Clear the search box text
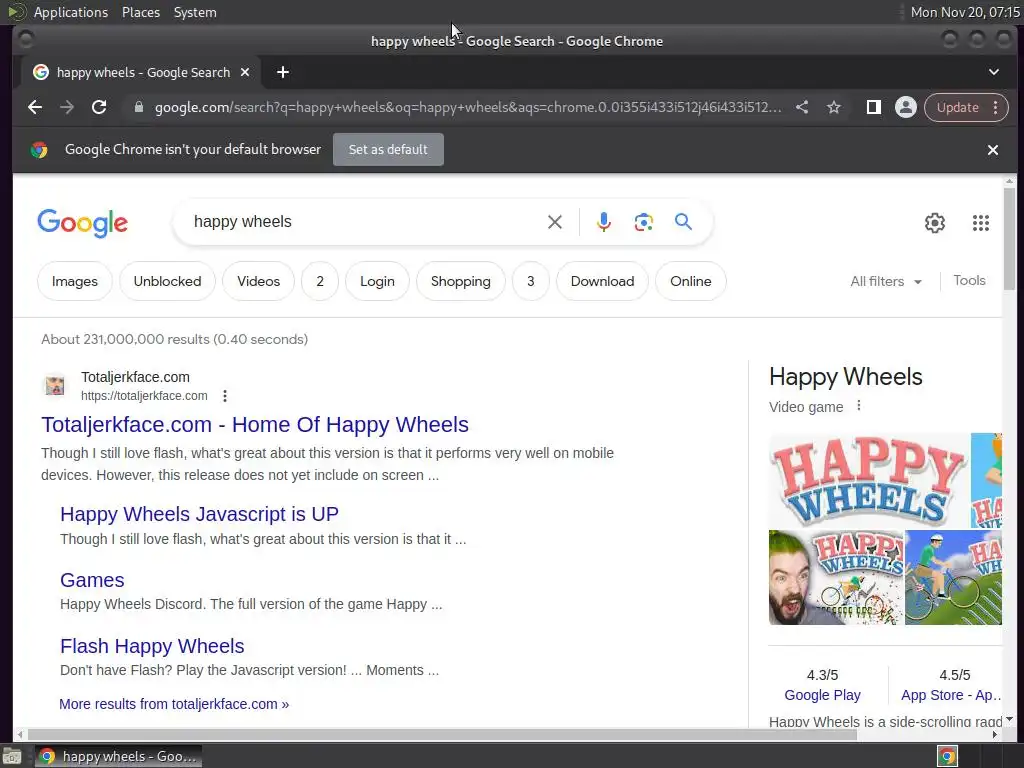This screenshot has width=1024, height=768. point(555,222)
